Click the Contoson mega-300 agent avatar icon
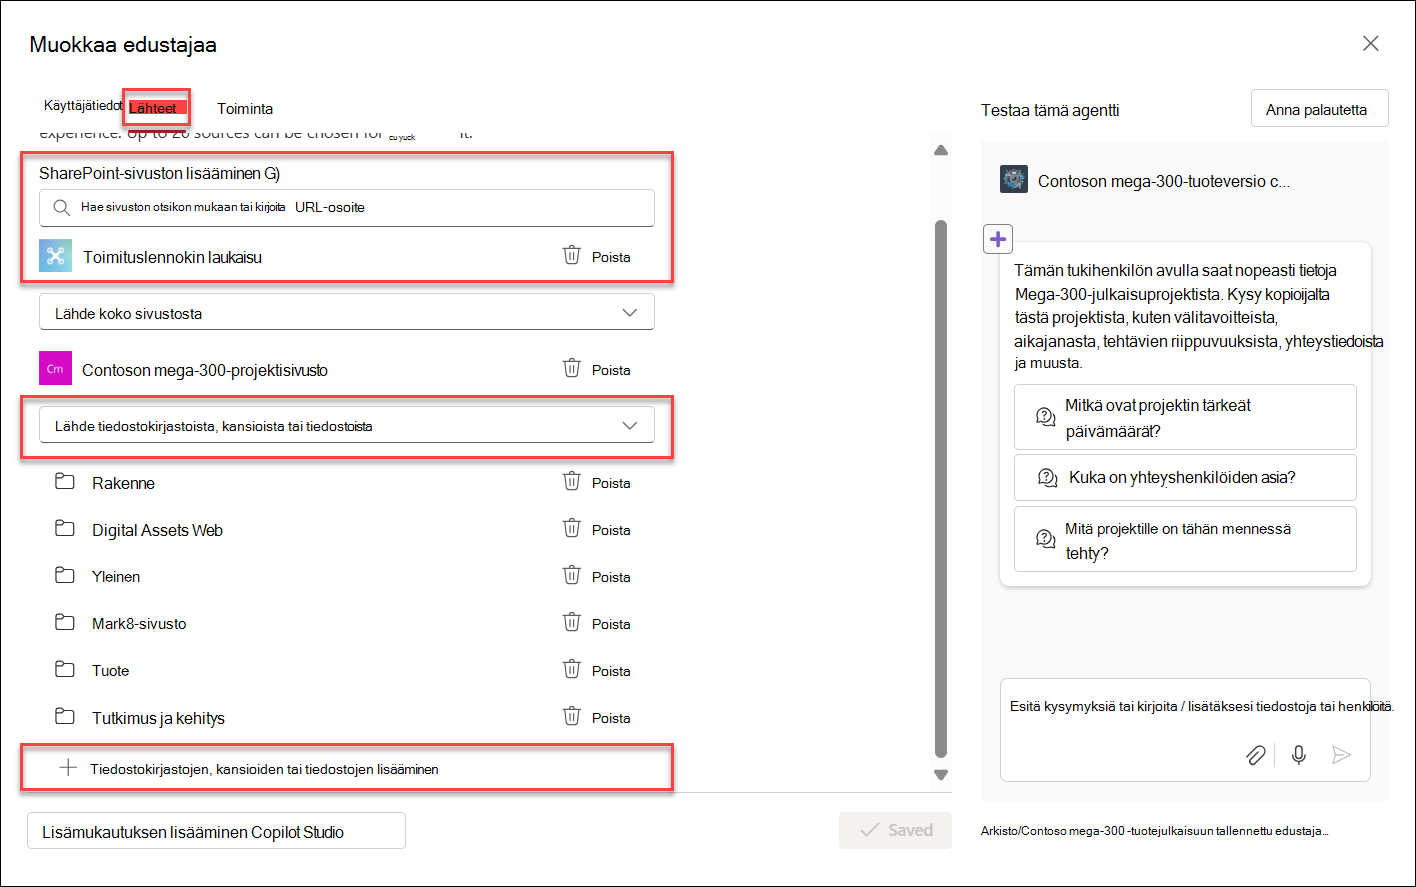Screen dimensions: 1416x887 point(1013,180)
